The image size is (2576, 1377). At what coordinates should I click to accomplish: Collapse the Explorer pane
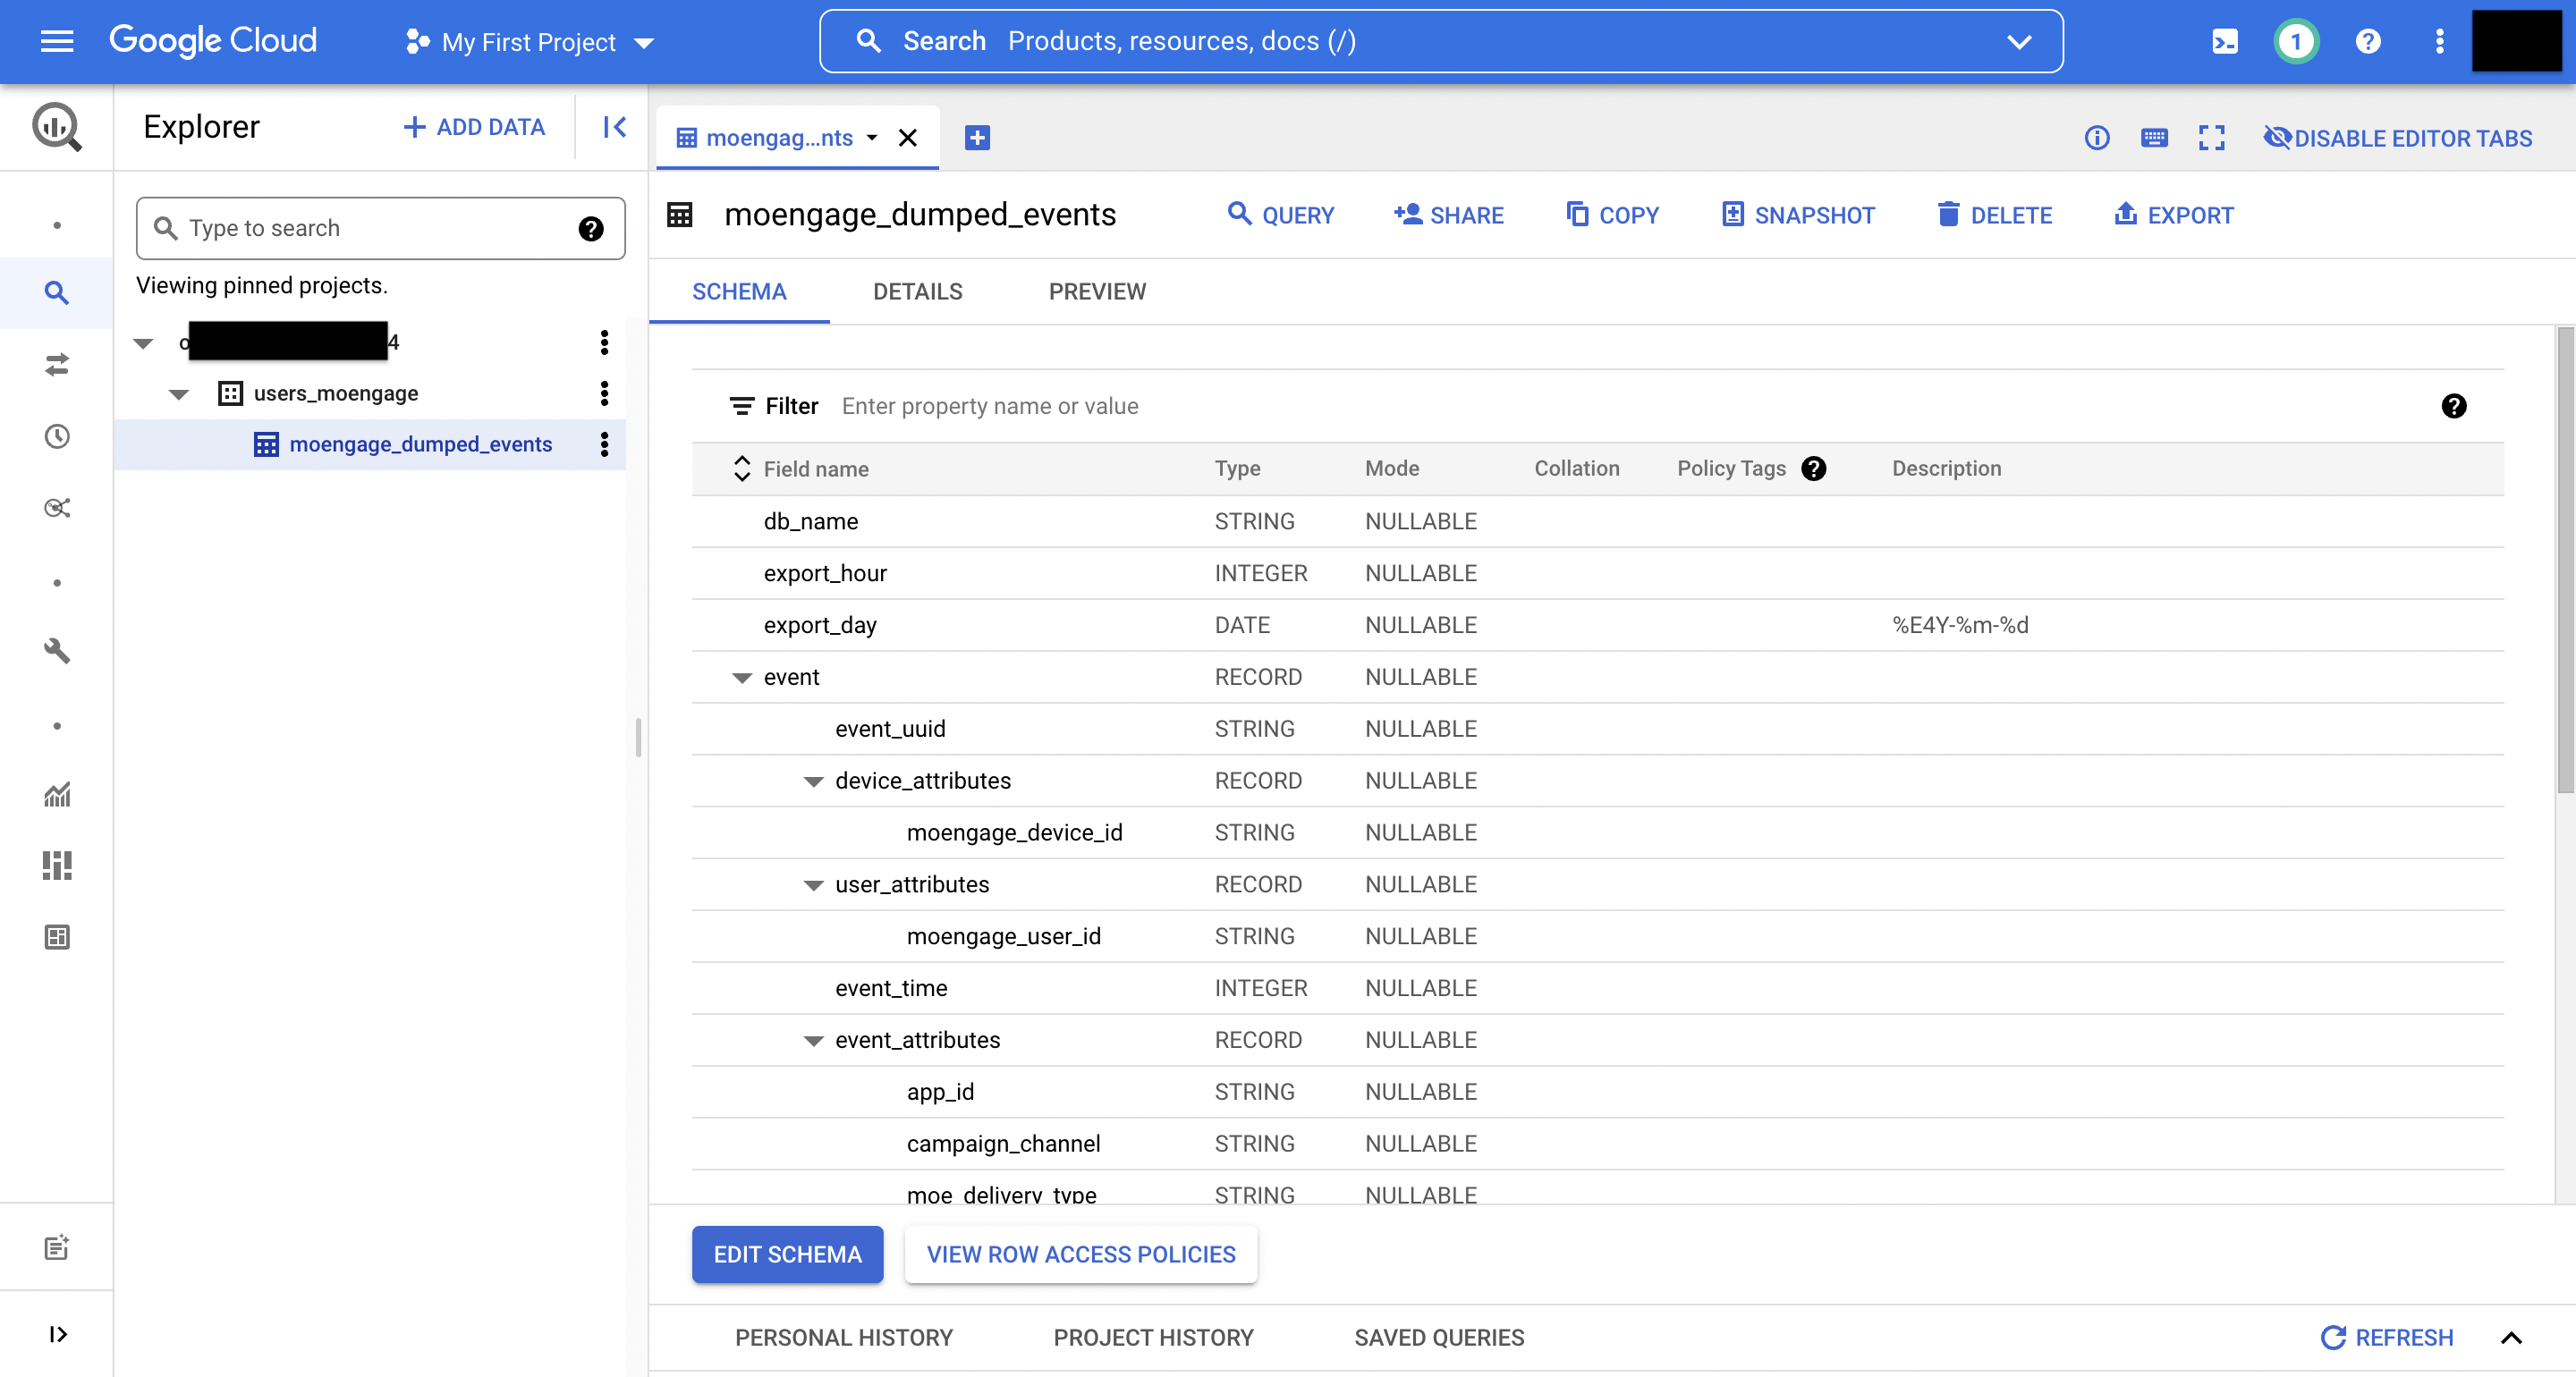pos(614,127)
